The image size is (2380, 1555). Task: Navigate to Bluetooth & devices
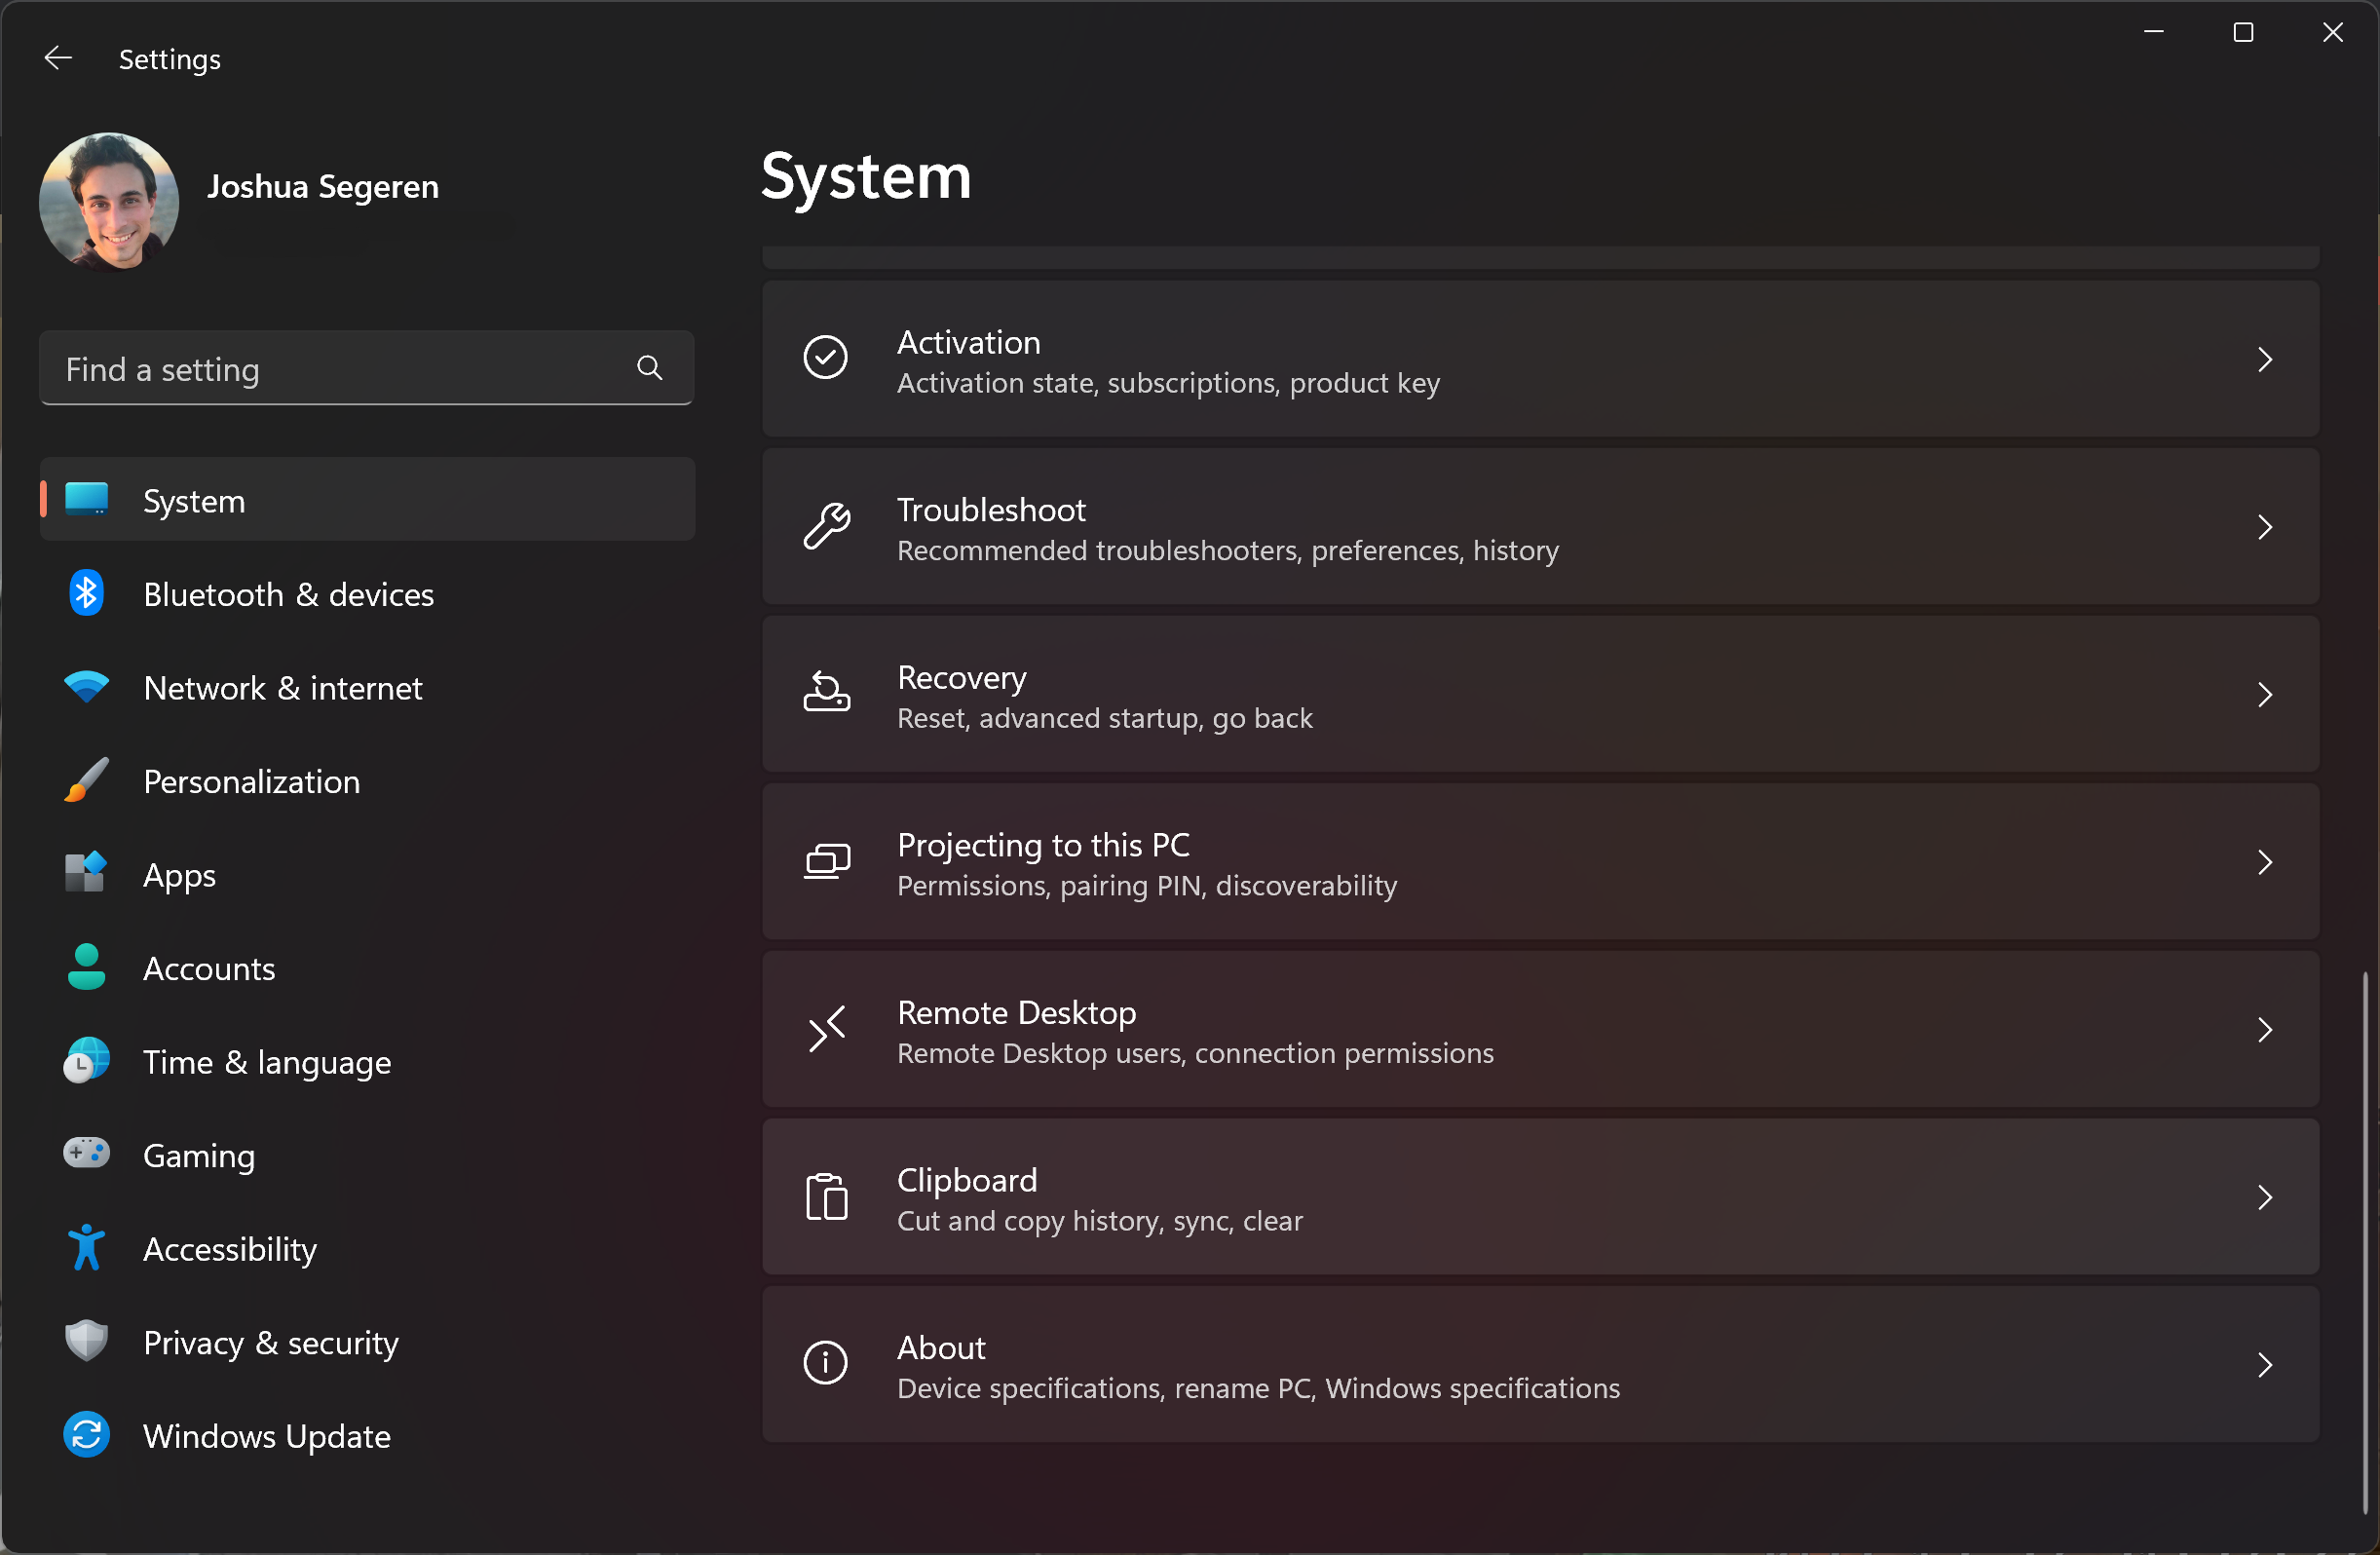(288, 593)
